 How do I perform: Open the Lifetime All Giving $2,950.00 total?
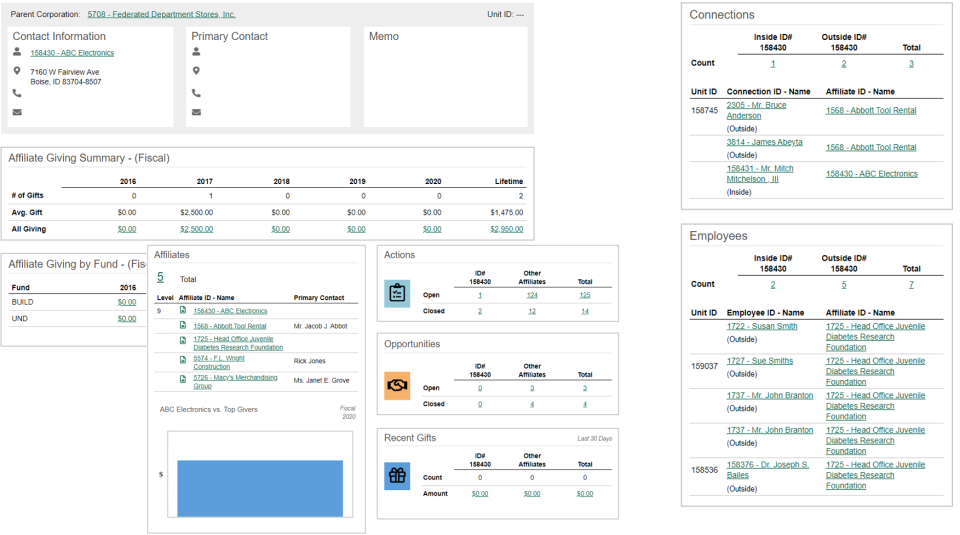pyautogui.click(x=507, y=229)
